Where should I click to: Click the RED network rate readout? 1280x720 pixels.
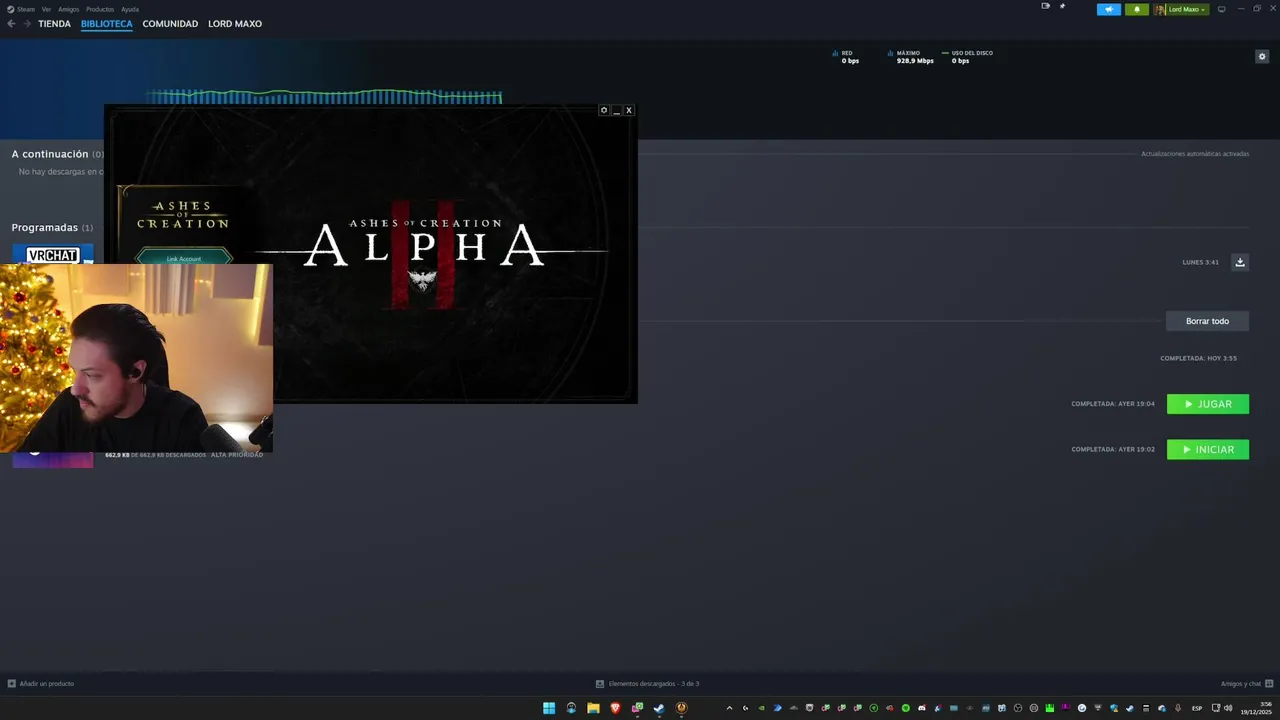point(846,57)
